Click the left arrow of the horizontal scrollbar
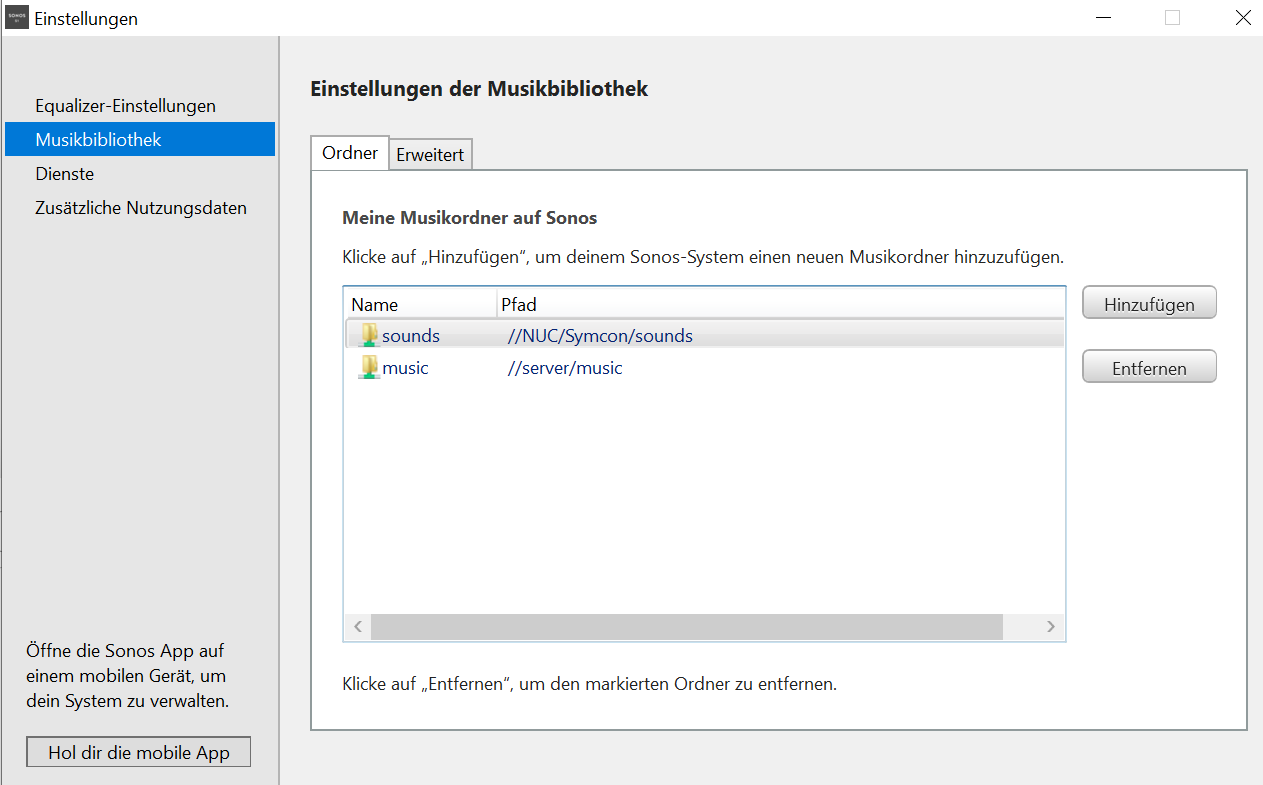 pos(357,627)
